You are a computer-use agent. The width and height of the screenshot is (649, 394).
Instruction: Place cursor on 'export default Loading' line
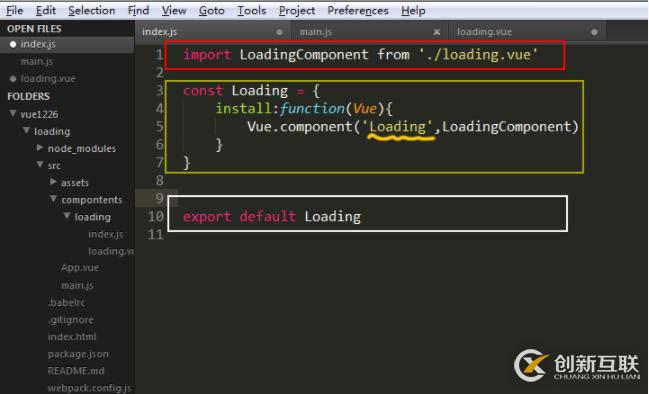coord(272,216)
